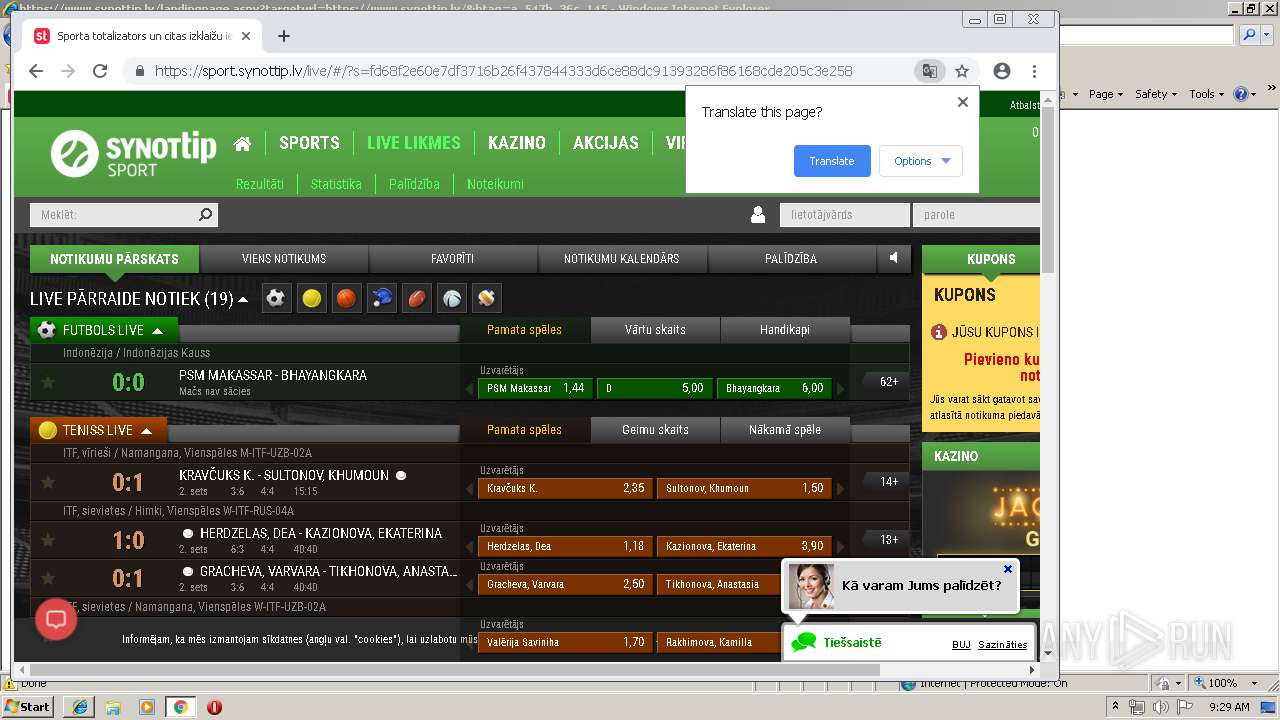The width and height of the screenshot is (1280, 720).
Task: Filter live events by football icon
Action: (x=277, y=298)
